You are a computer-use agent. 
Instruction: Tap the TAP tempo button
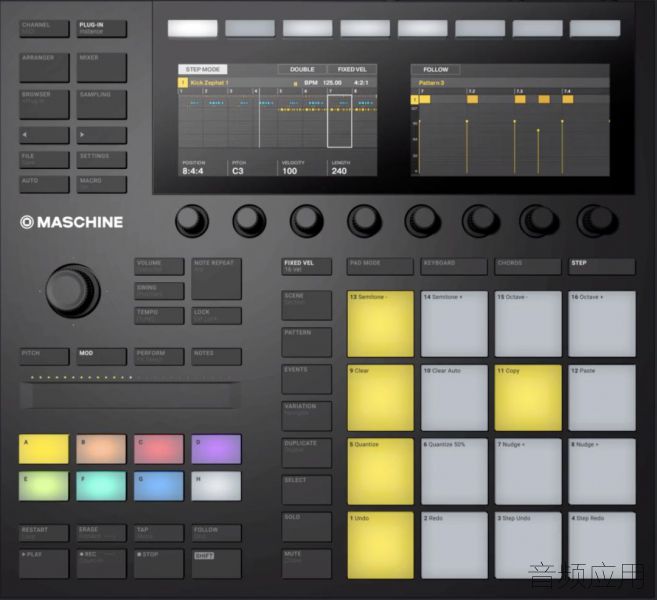pyautogui.click(x=159, y=533)
